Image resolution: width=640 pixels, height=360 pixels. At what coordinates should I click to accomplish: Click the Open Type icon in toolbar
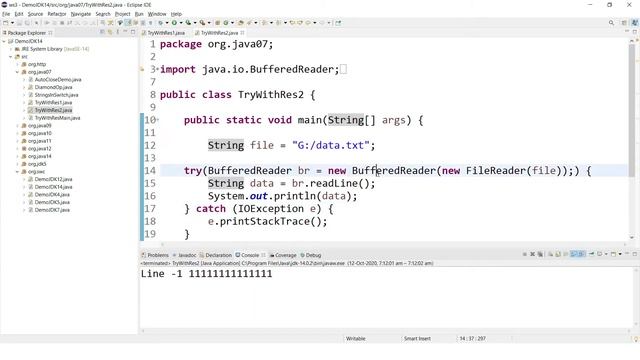click(240, 23)
